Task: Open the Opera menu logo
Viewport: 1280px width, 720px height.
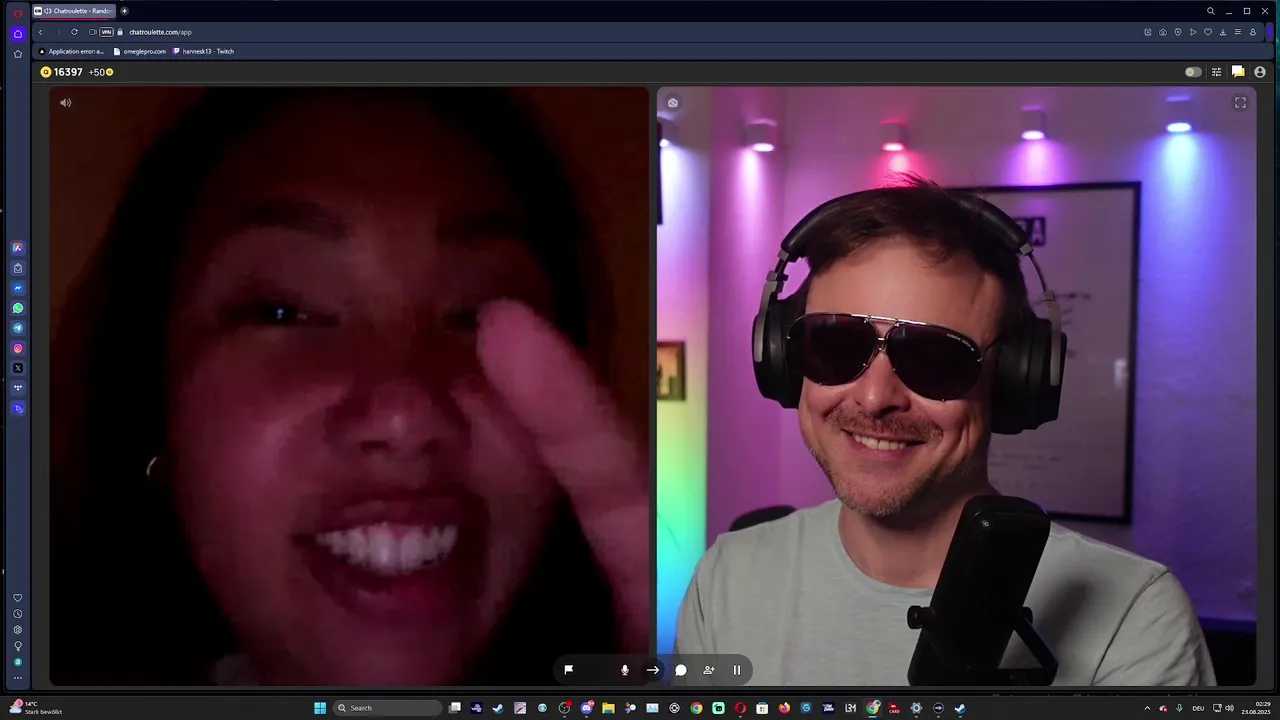Action: tap(17, 13)
